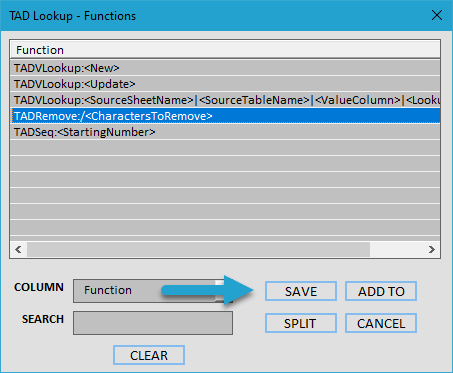The image size is (453, 373).
Task: Click the SAVE button
Action: tap(301, 291)
